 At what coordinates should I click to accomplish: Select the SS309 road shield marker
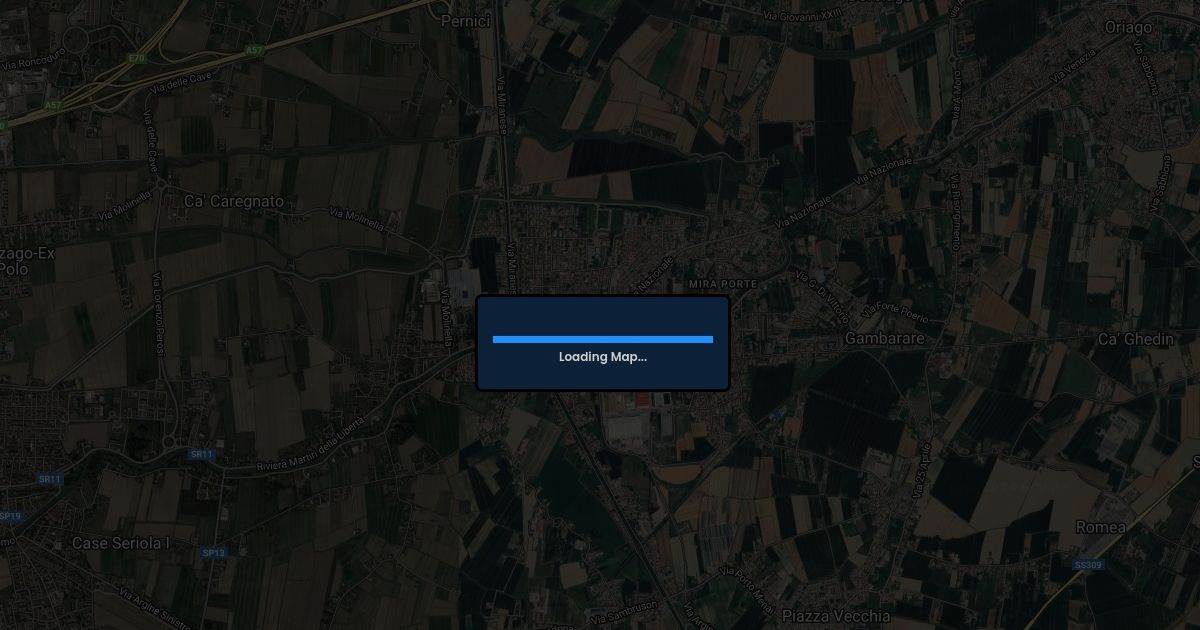click(1088, 565)
